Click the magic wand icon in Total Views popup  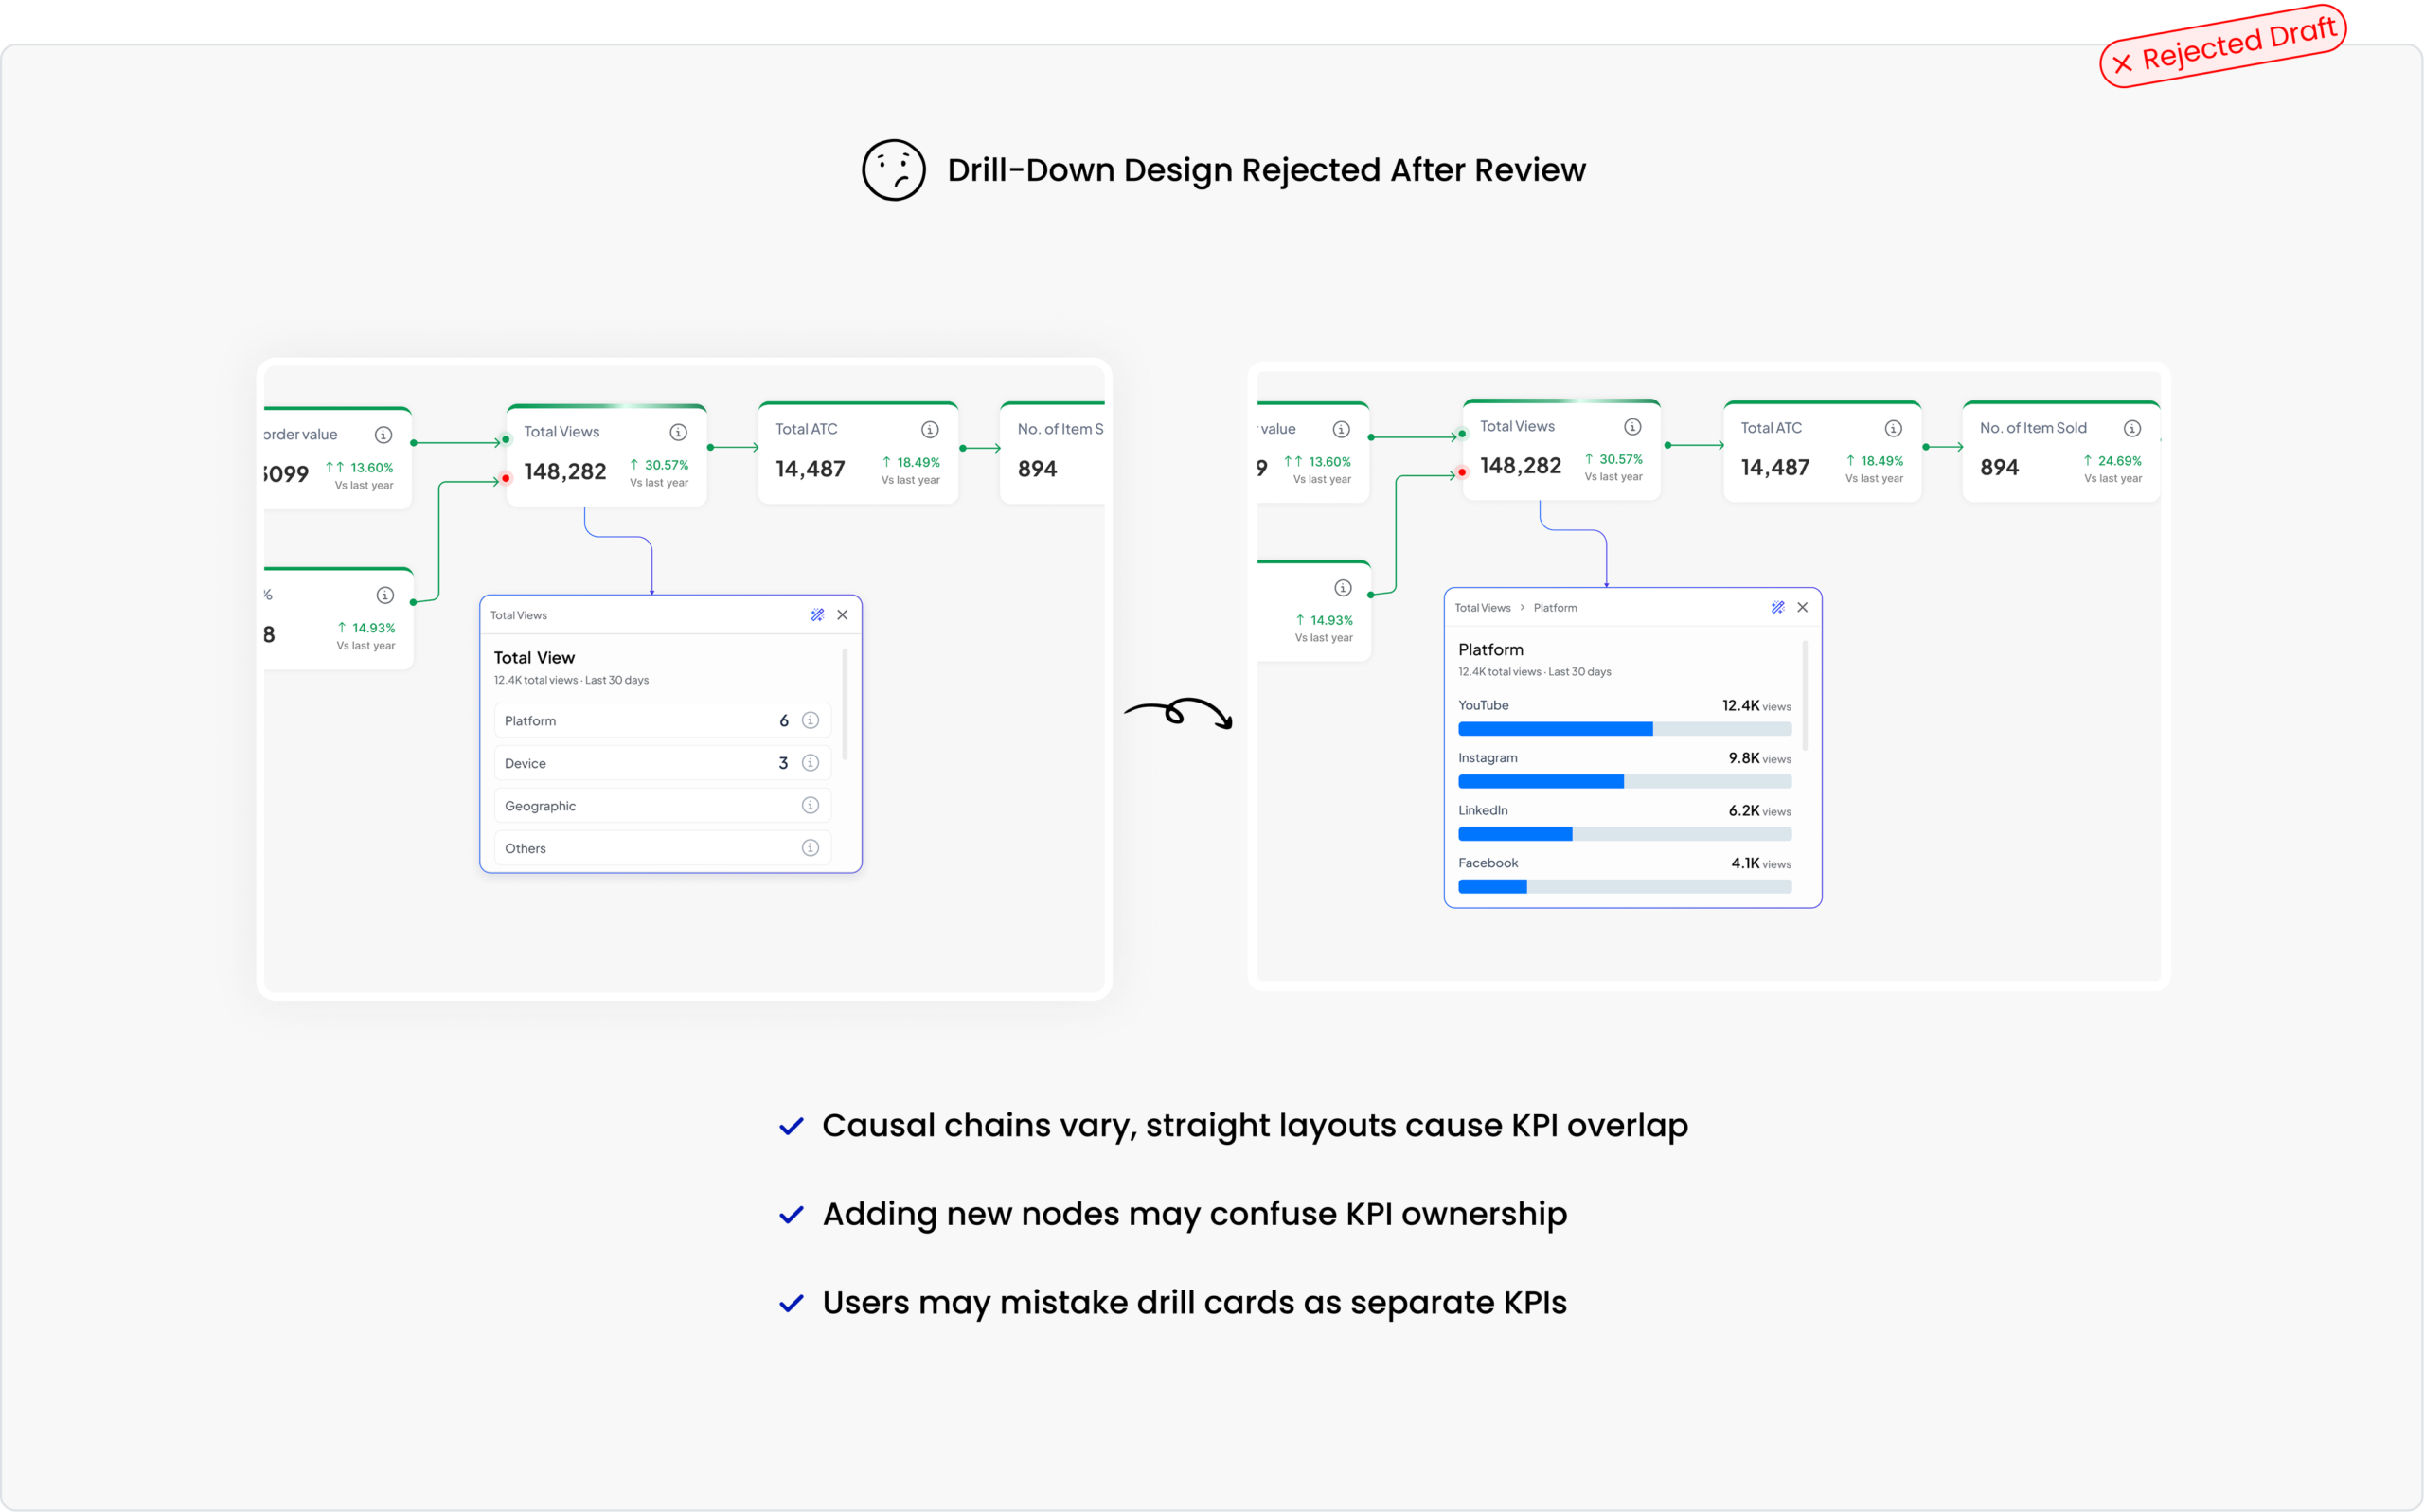[817, 615]
